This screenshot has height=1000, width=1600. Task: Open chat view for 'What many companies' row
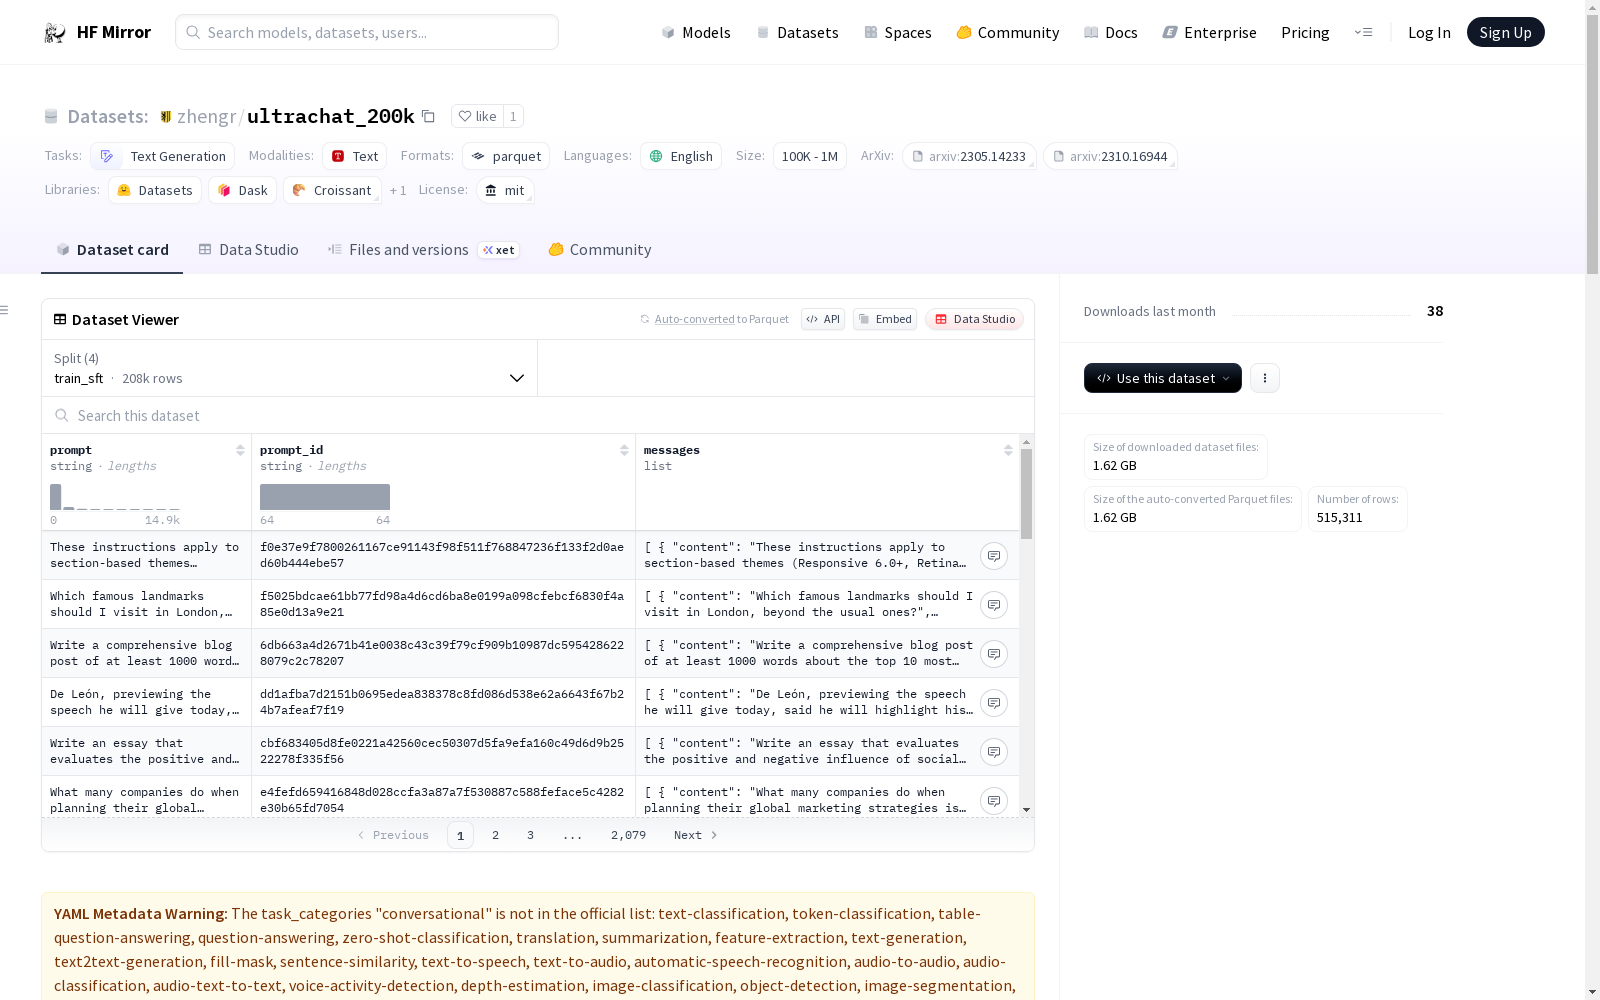click(x=993, y=801)
